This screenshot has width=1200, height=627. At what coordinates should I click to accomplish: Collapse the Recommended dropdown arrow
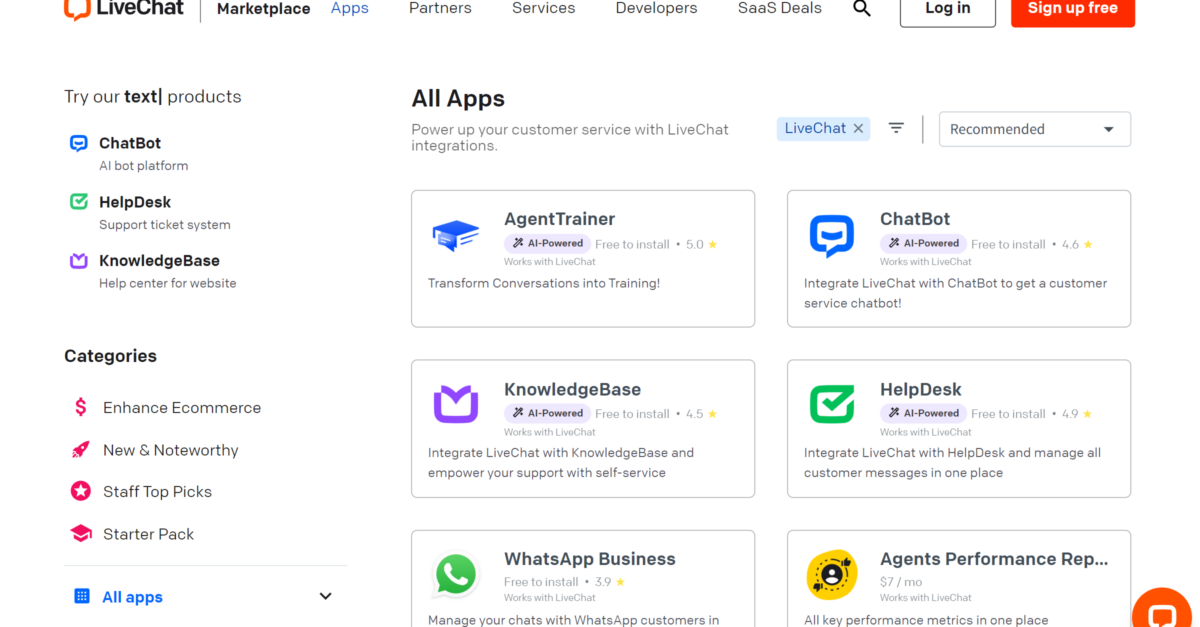click(x=1108, y=129)
